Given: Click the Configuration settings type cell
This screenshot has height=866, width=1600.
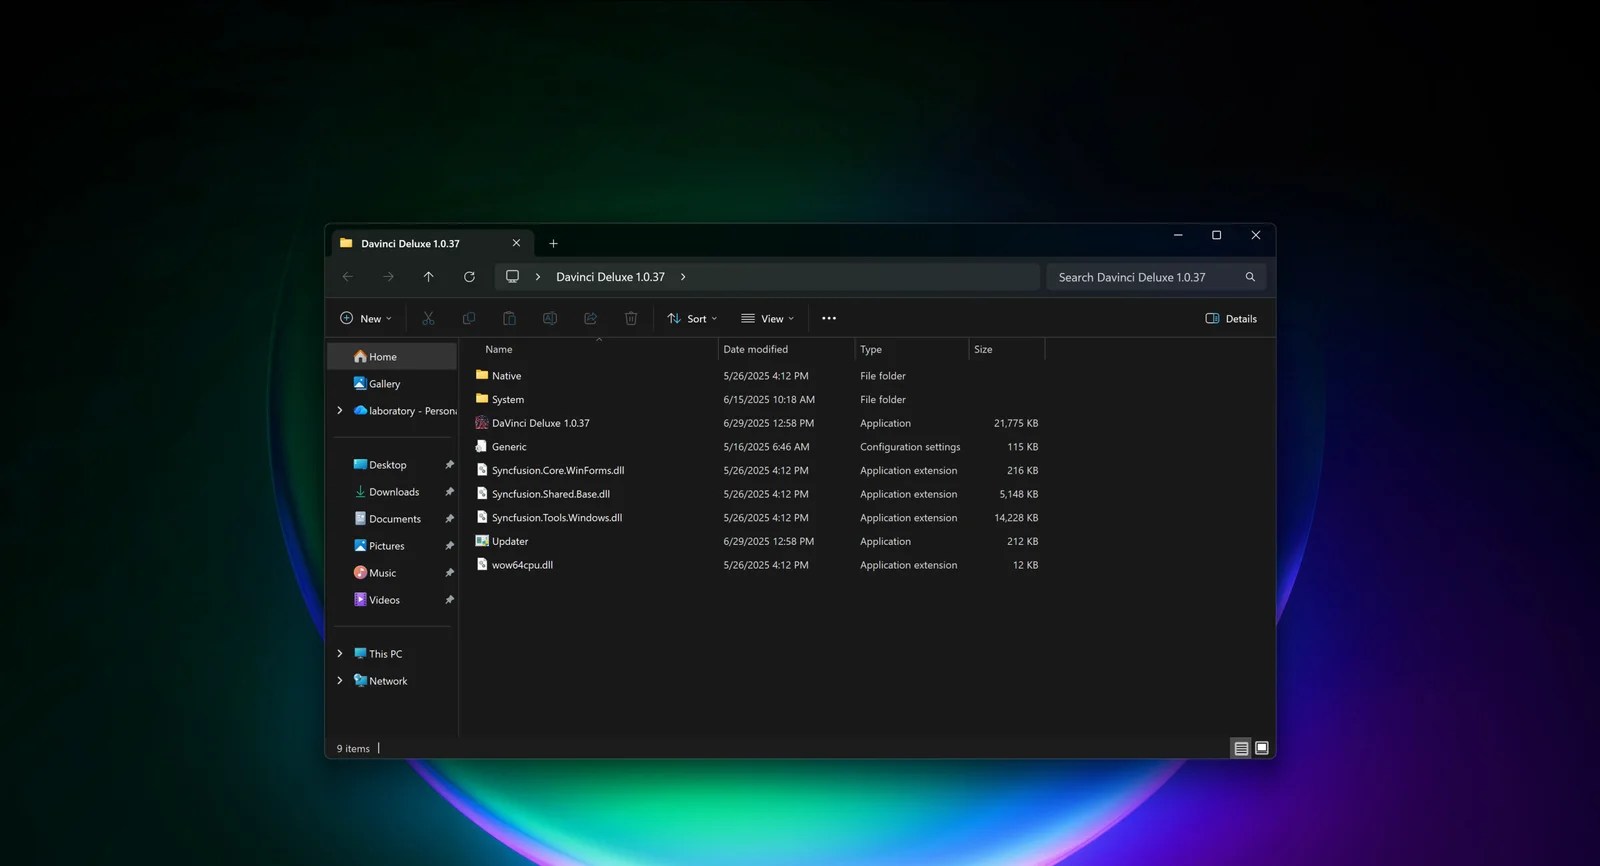Looking at the screenshot, I should pos(910,447).
